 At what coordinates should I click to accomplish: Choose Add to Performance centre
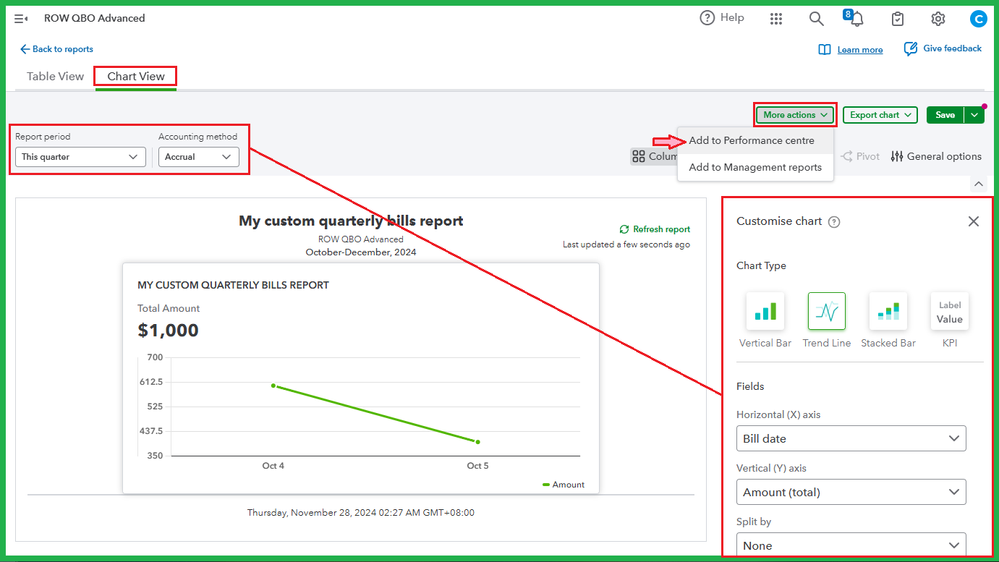point(751,140)
